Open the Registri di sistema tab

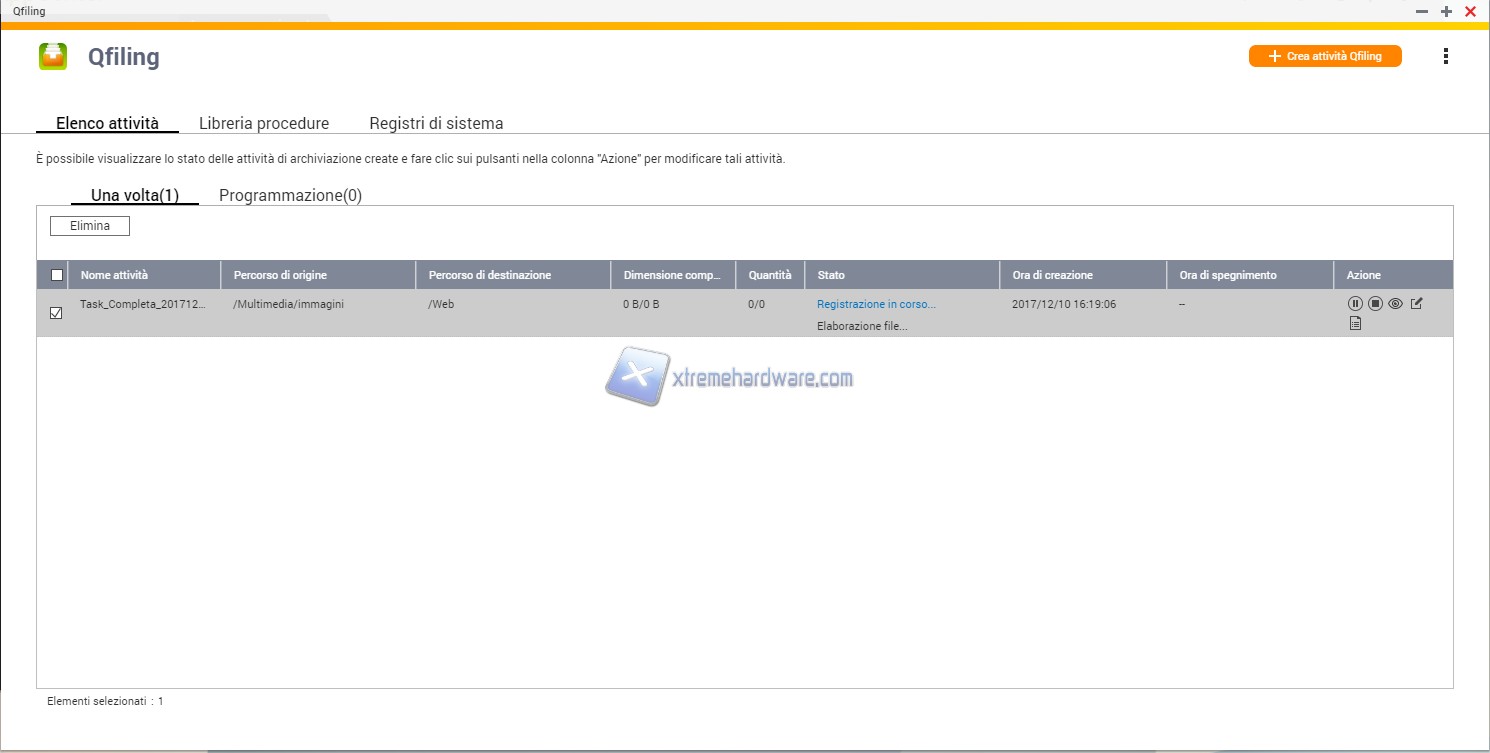436,124
